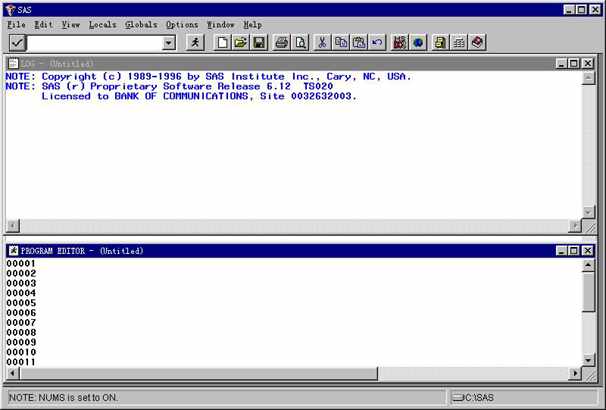Image resolution: width=606 pixels, height=410 pixels.
Task: Create a new file with New icon
Action: pyautogui.click(x=223, y=43)
